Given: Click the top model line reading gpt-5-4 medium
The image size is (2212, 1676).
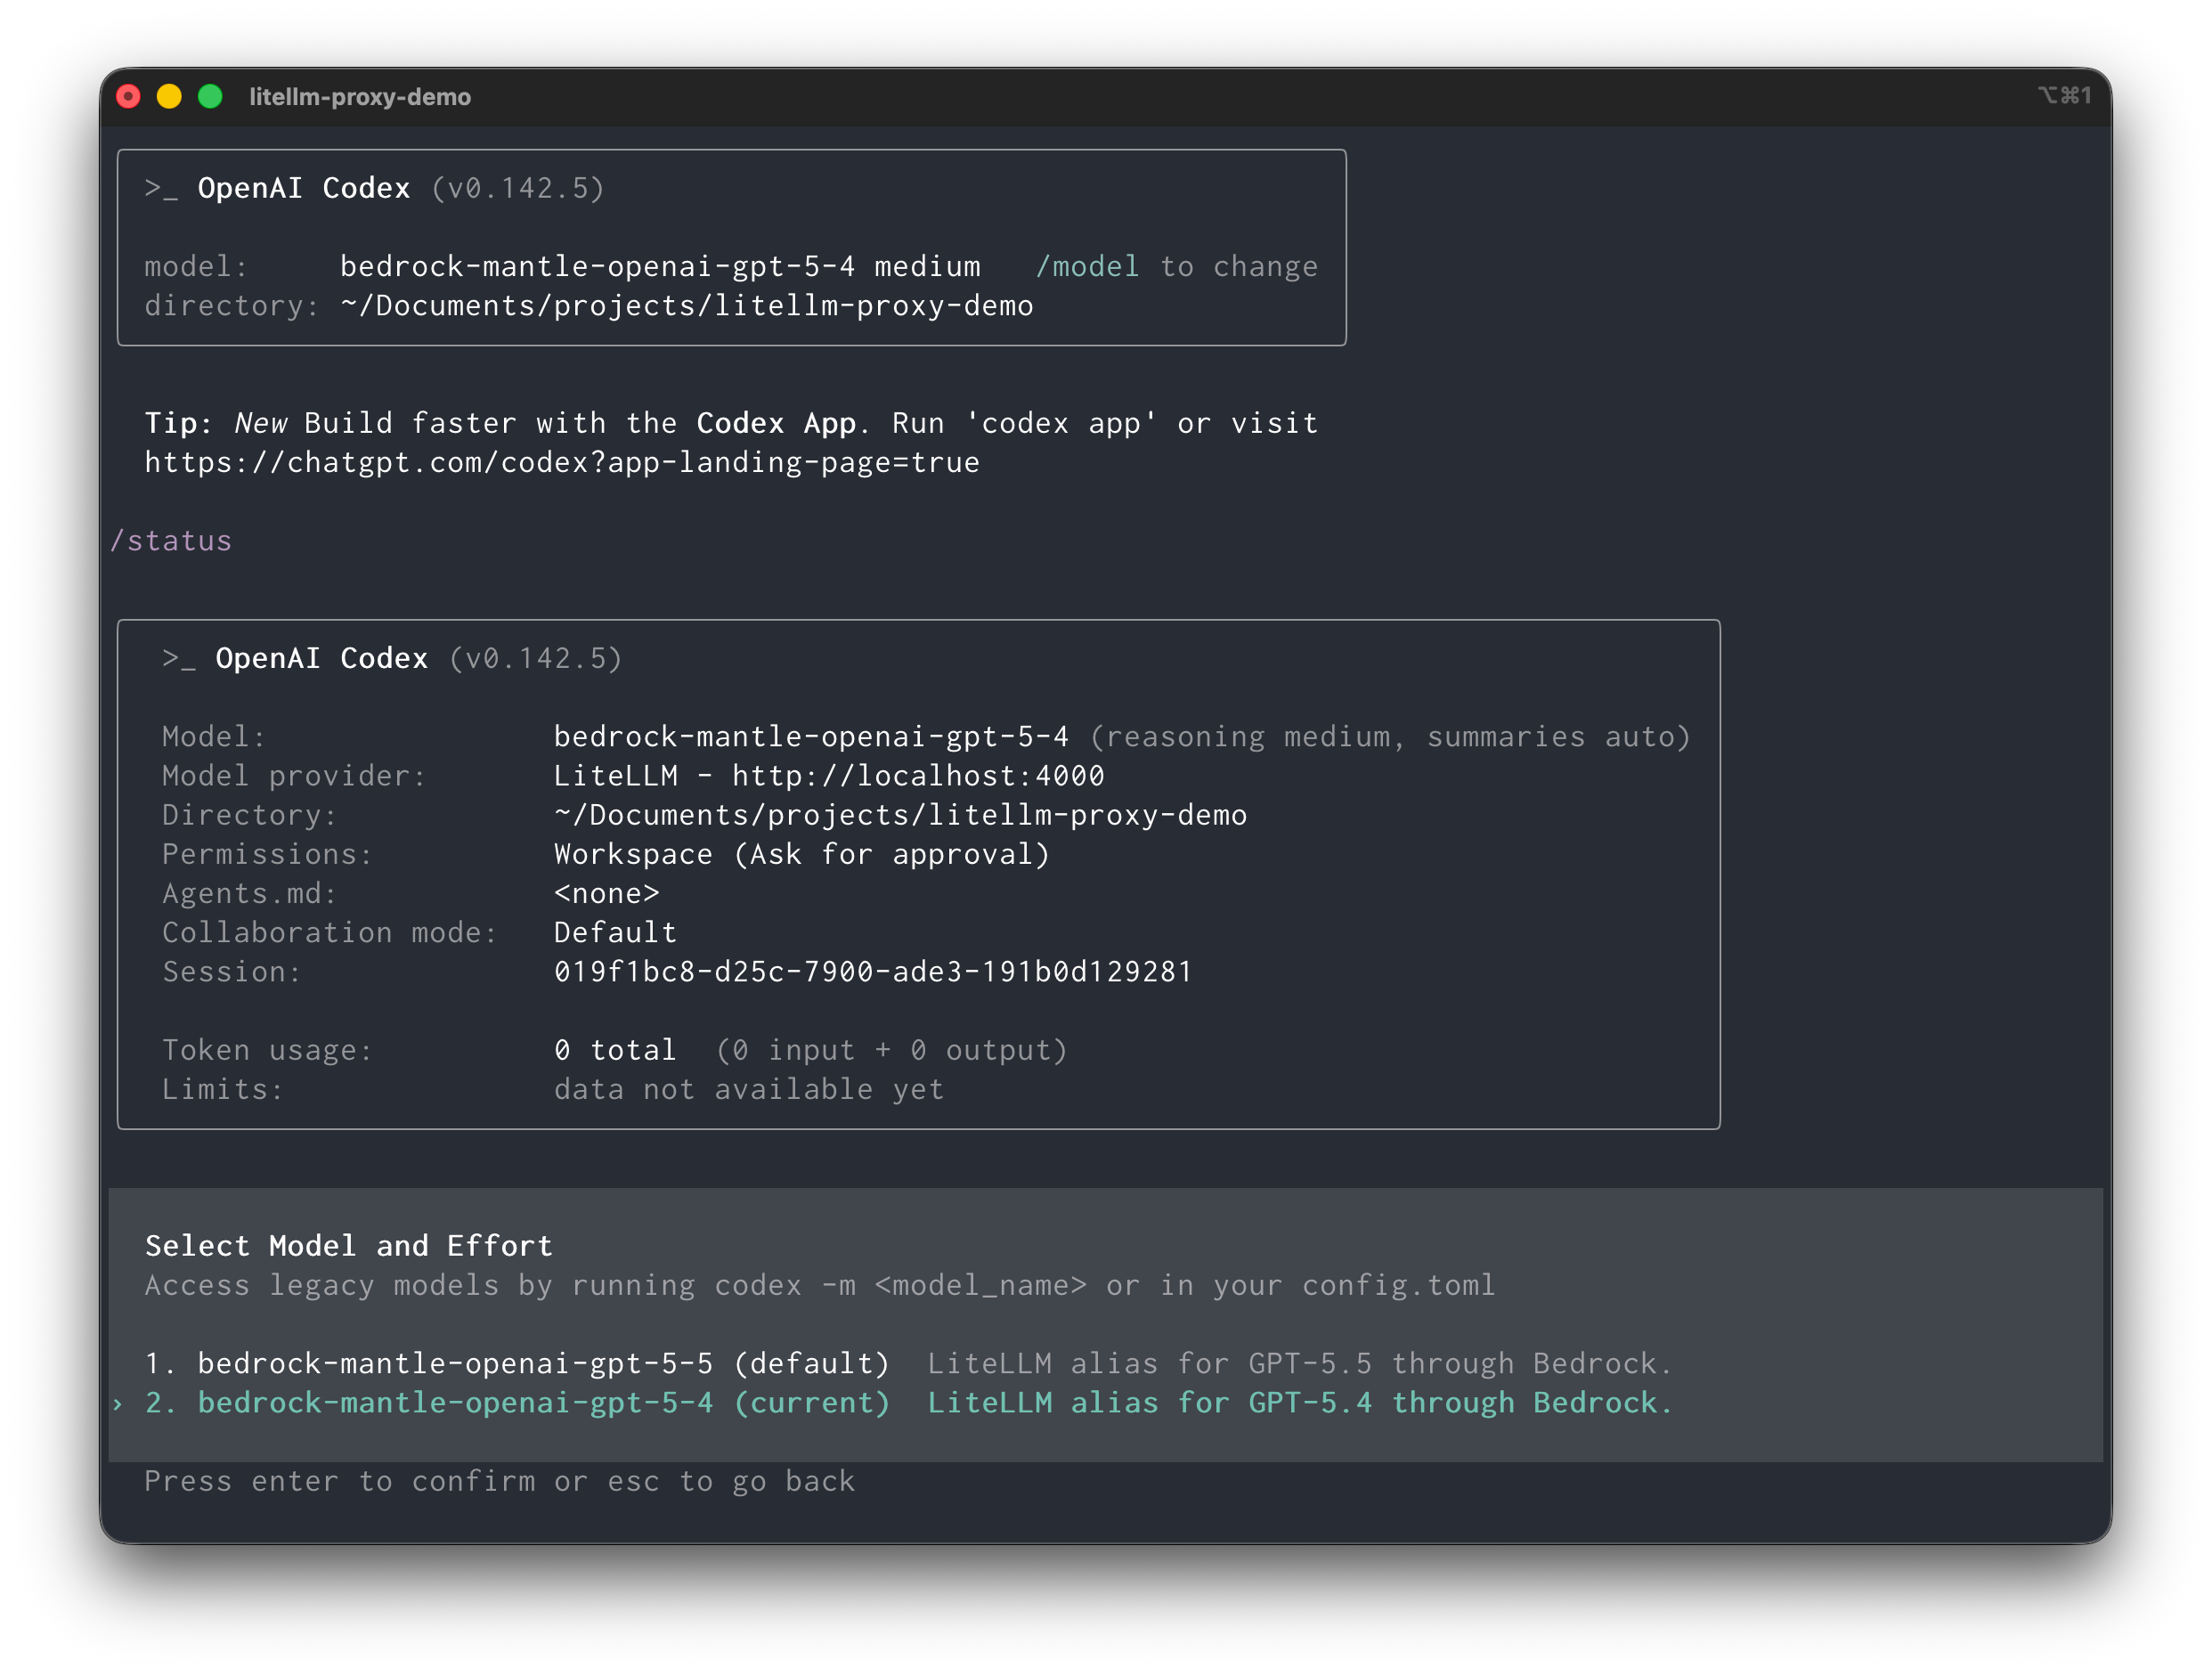Looking at the screenshot, I should (x=660, y=266).
